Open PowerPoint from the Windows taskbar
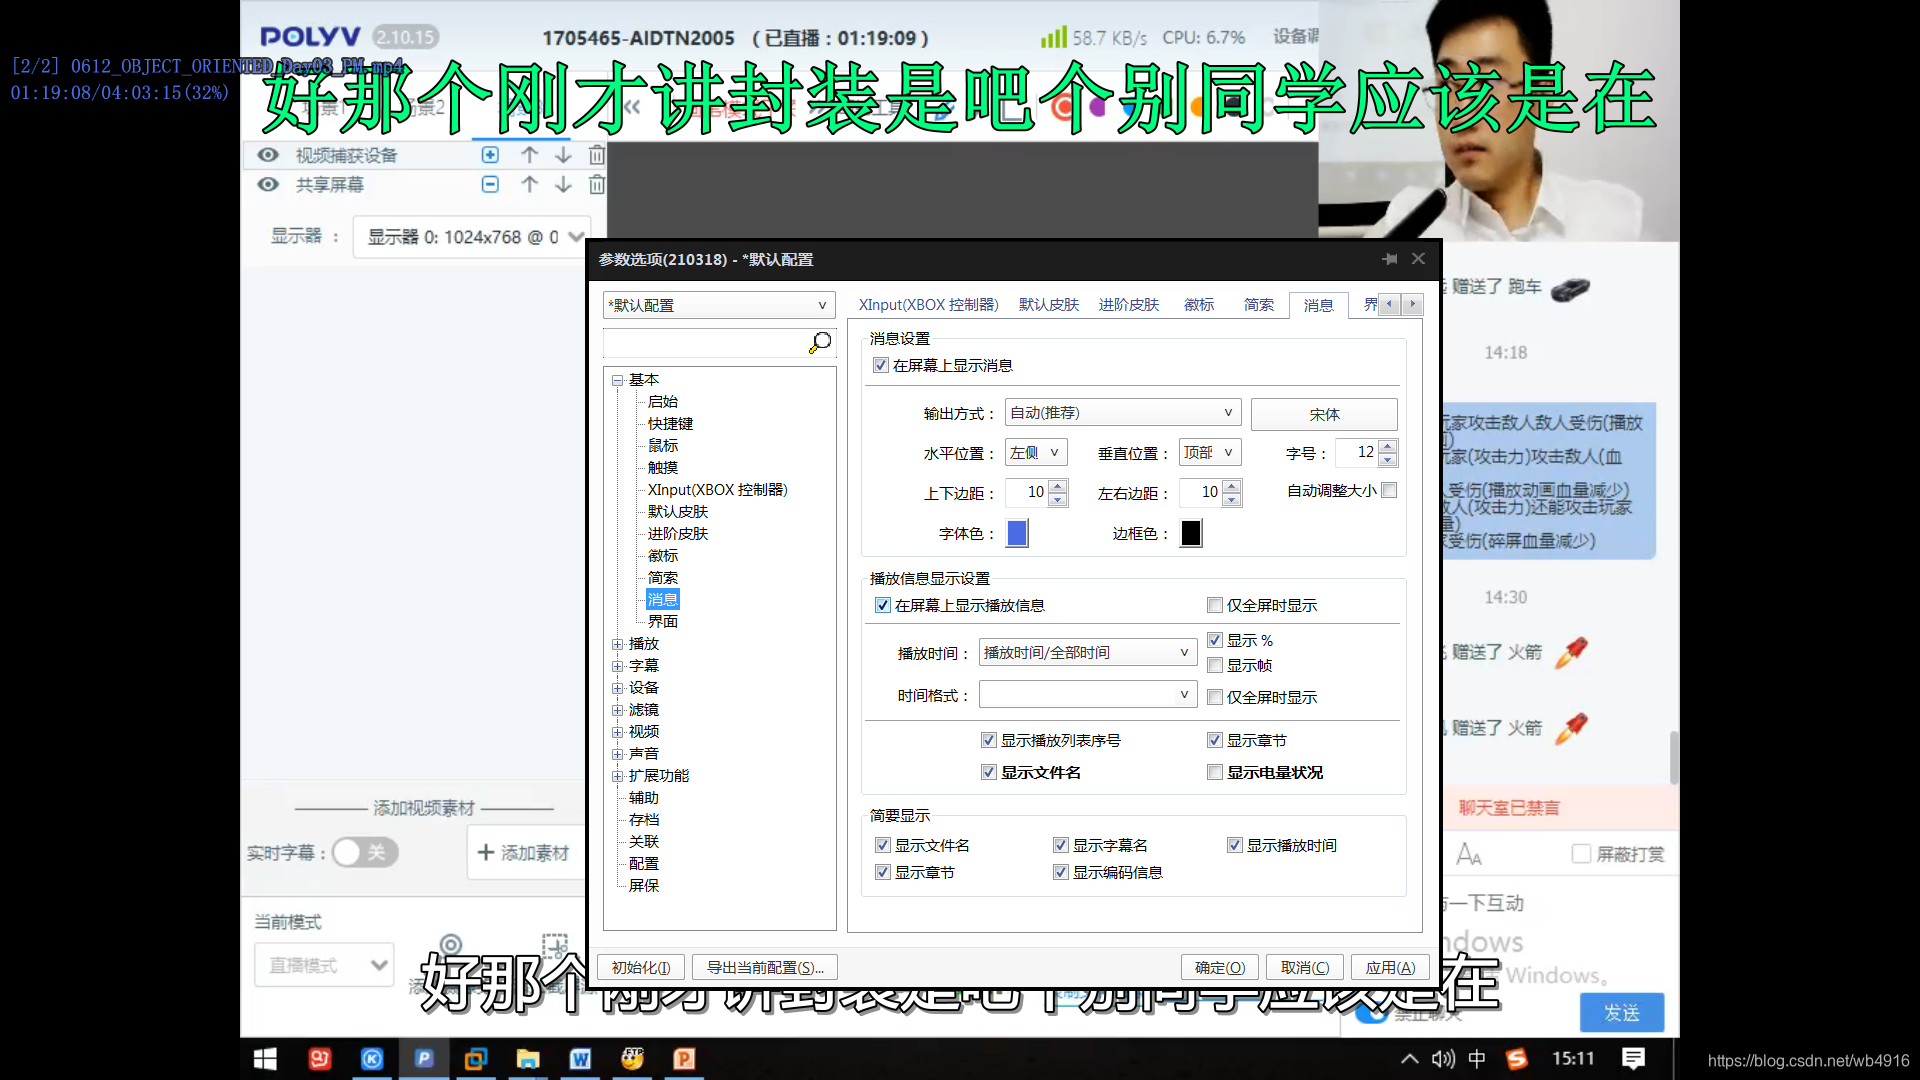1920x1080 pixels. (x=684, y=1059)
